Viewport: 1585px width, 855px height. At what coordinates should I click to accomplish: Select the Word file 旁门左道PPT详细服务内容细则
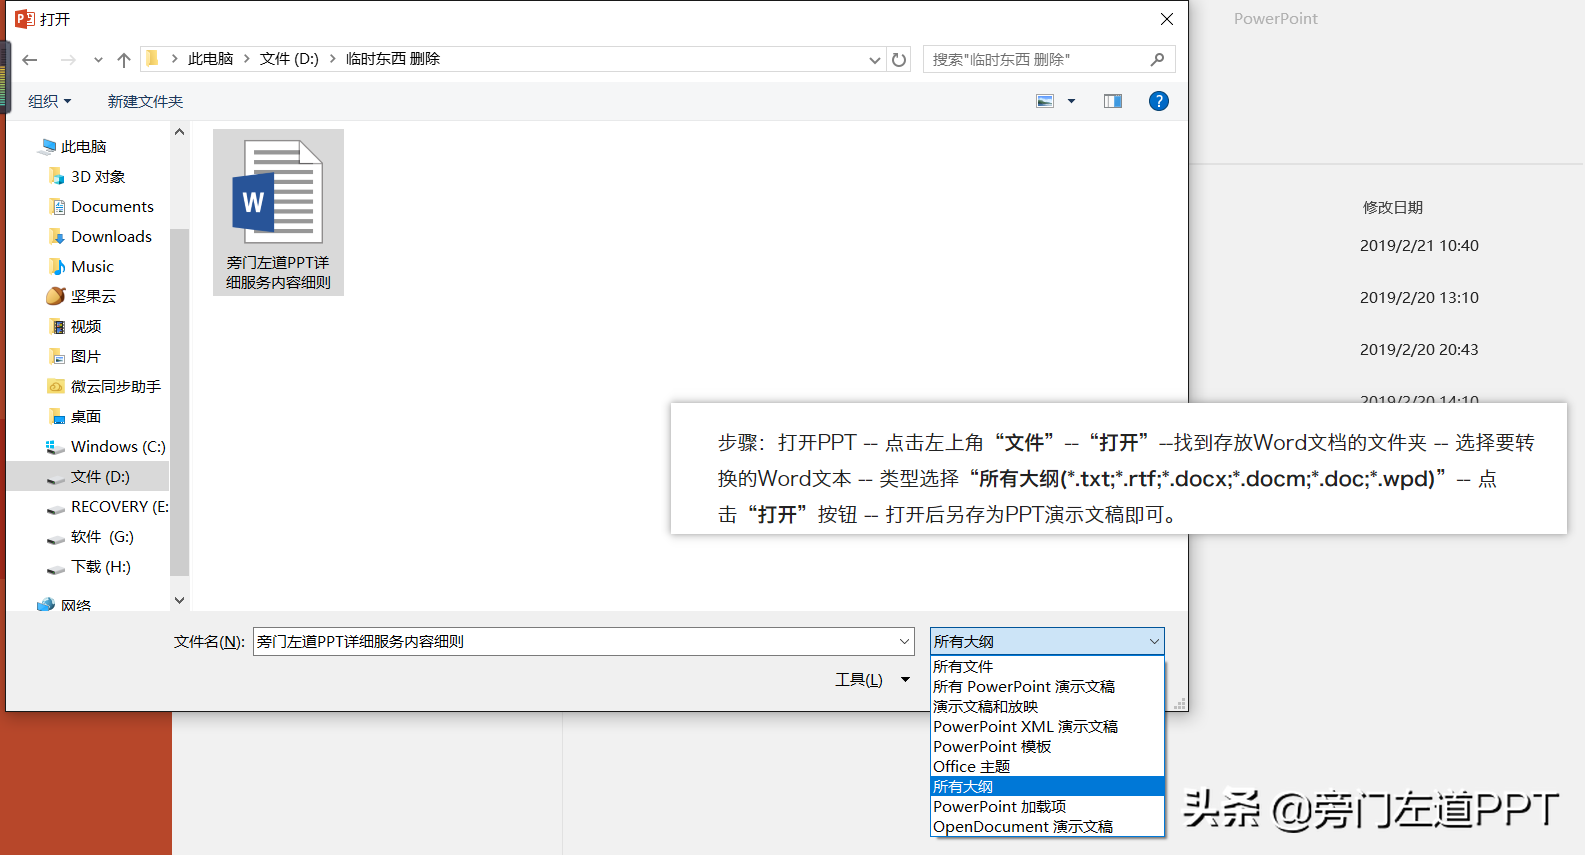tap(278, 212)
